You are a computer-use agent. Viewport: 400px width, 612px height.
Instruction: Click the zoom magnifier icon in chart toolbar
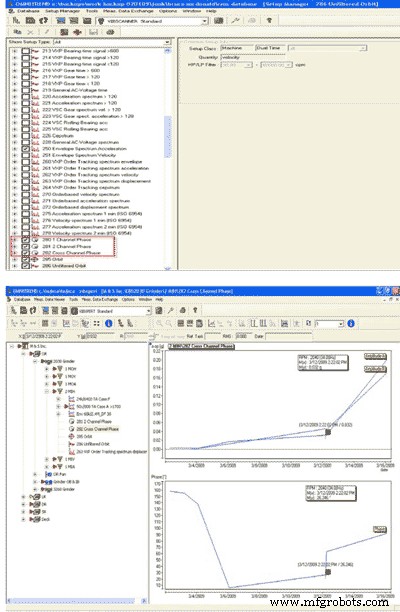pos(160,323)
